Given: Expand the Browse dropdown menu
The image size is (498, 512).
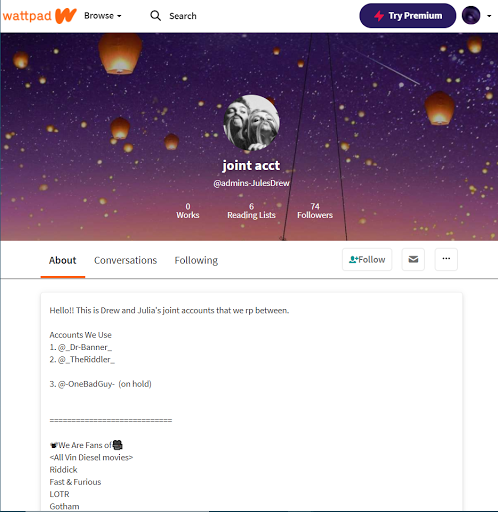Looking at the screenshot, I should point(103,16).
